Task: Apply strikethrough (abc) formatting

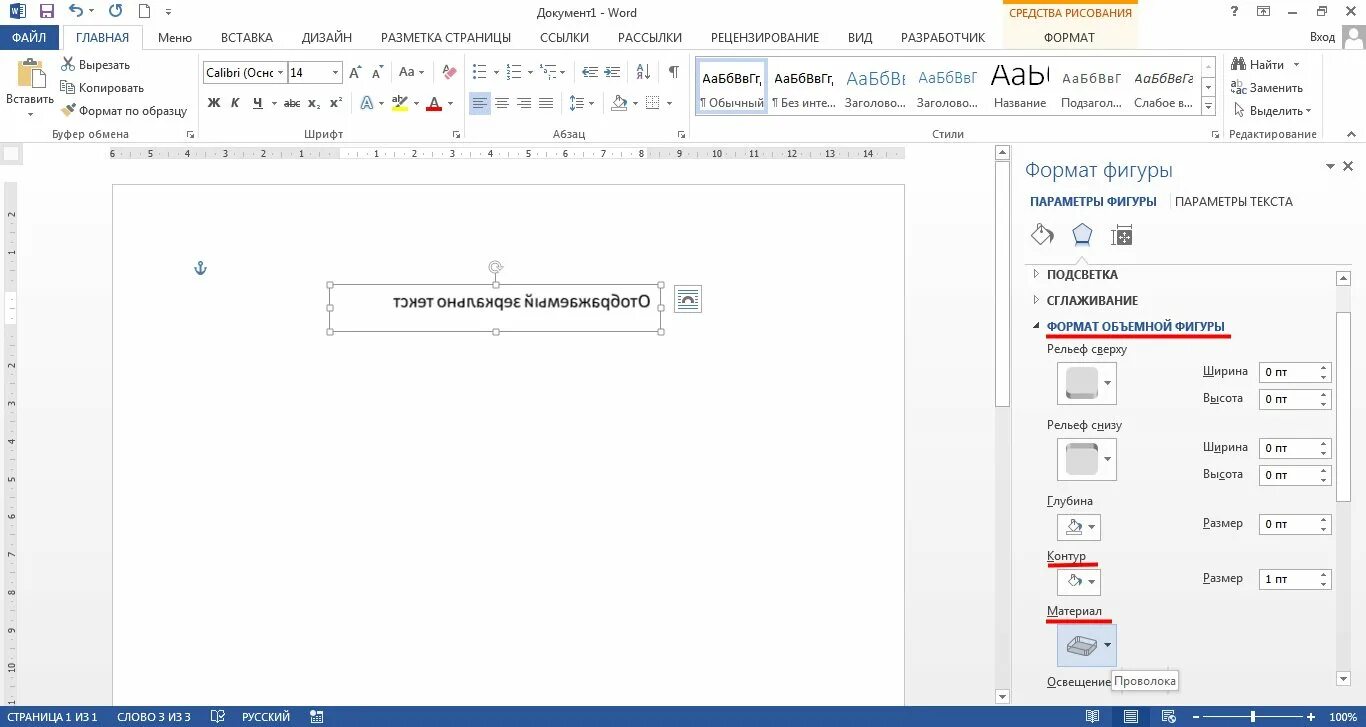Action: (x=292, y=103)
